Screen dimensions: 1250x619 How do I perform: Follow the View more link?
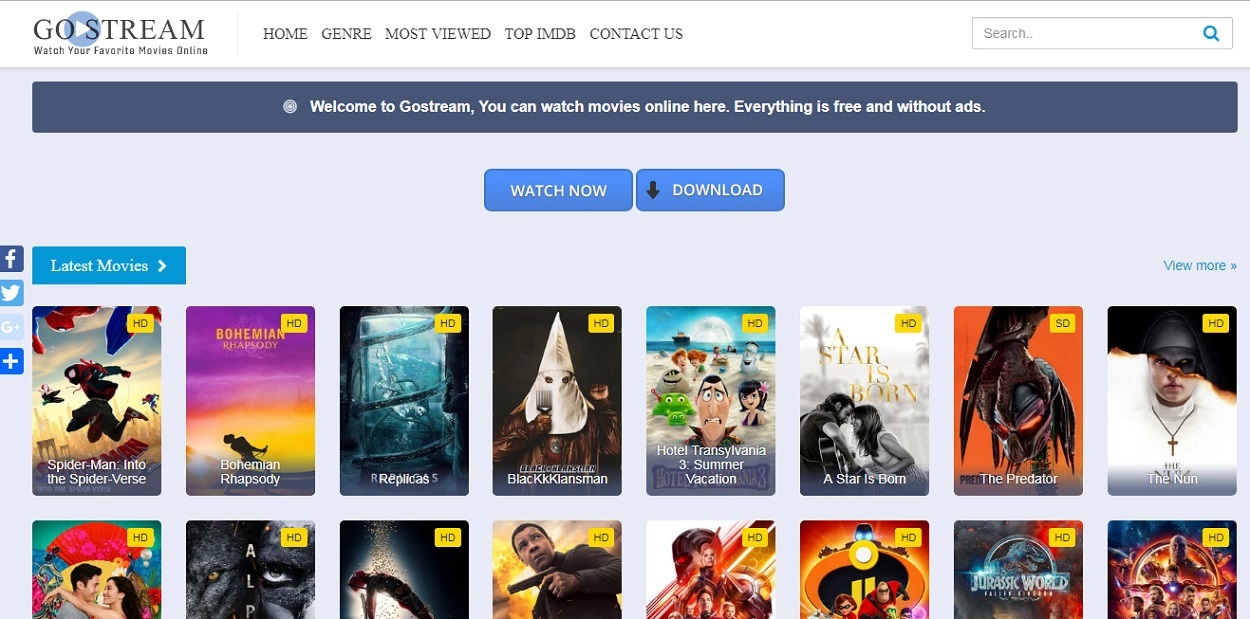click(x=1200, y=265)
